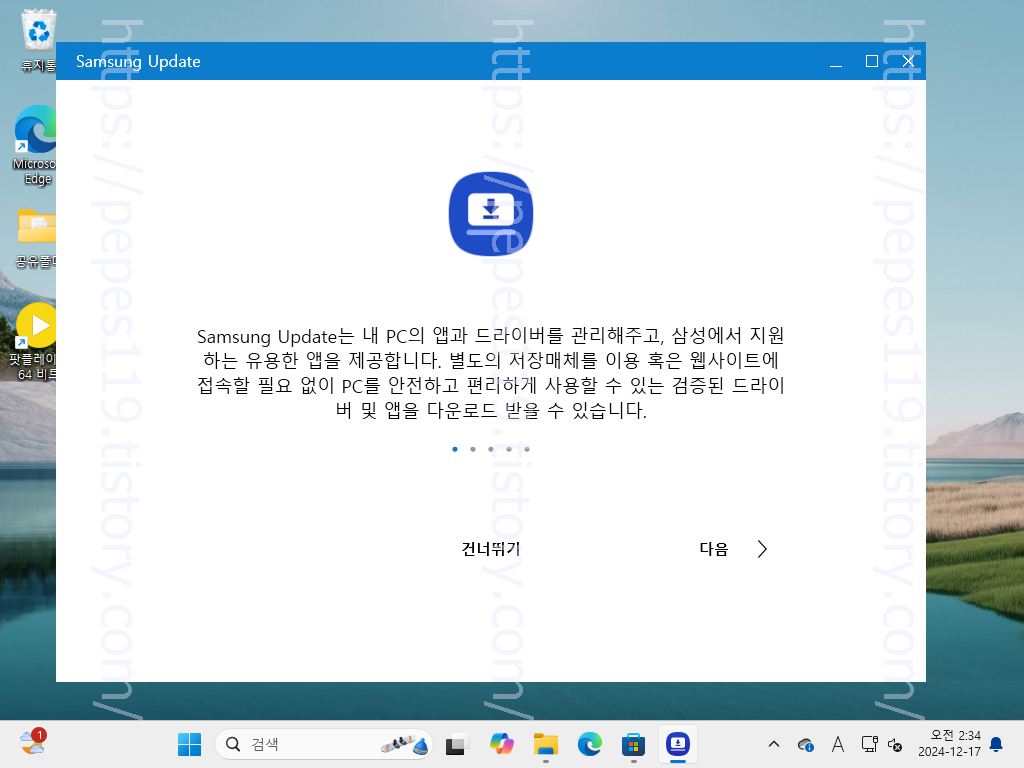This screenshot has height=768, width=1024.
Task: Click the Samsung Update description paragraph
Action: pos(490,373)
